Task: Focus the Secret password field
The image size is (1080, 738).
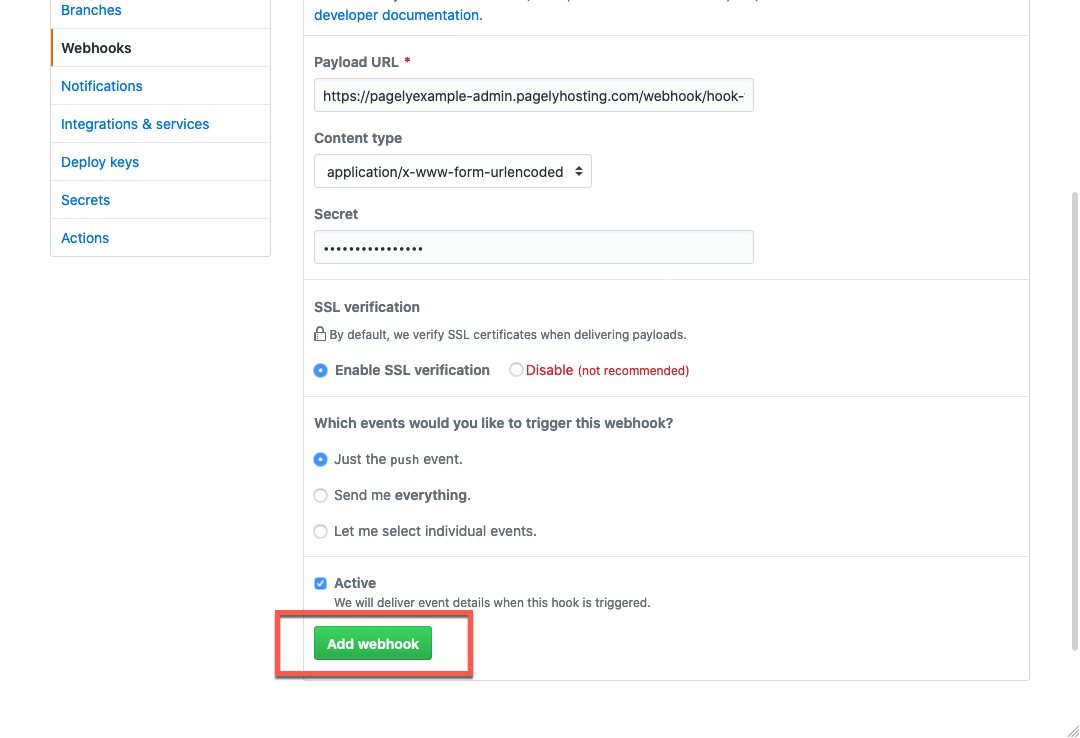Action: (x=533, y=248)
